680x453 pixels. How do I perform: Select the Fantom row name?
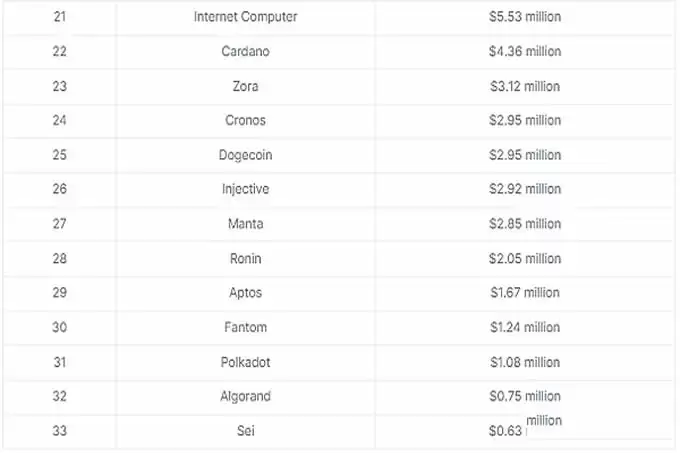click(x=245, y=327)
